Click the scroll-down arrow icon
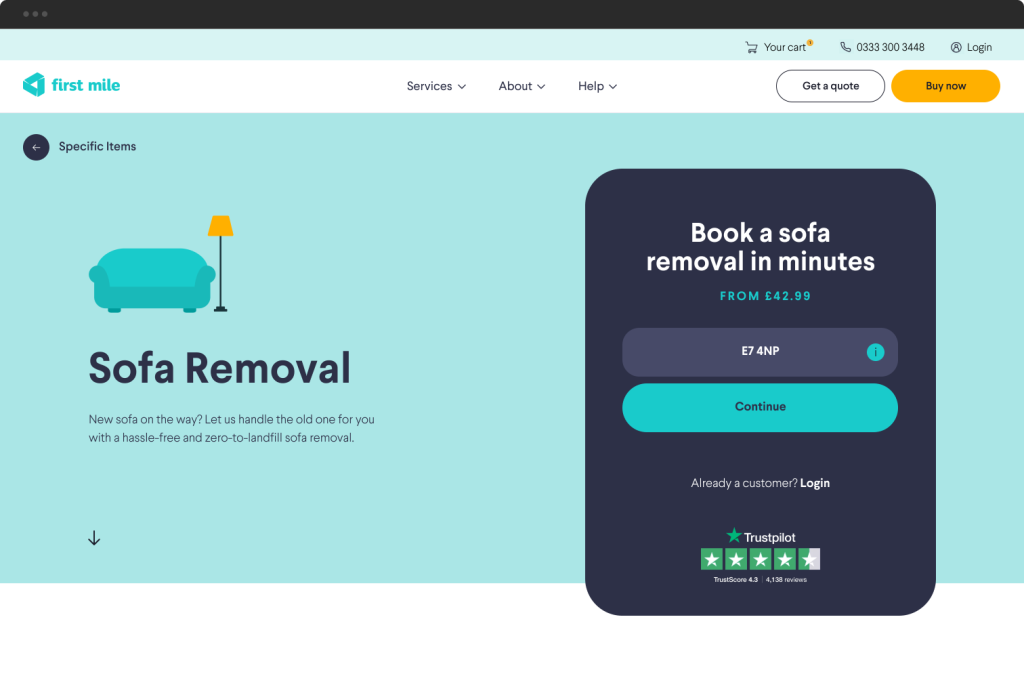 coord(94,538)
